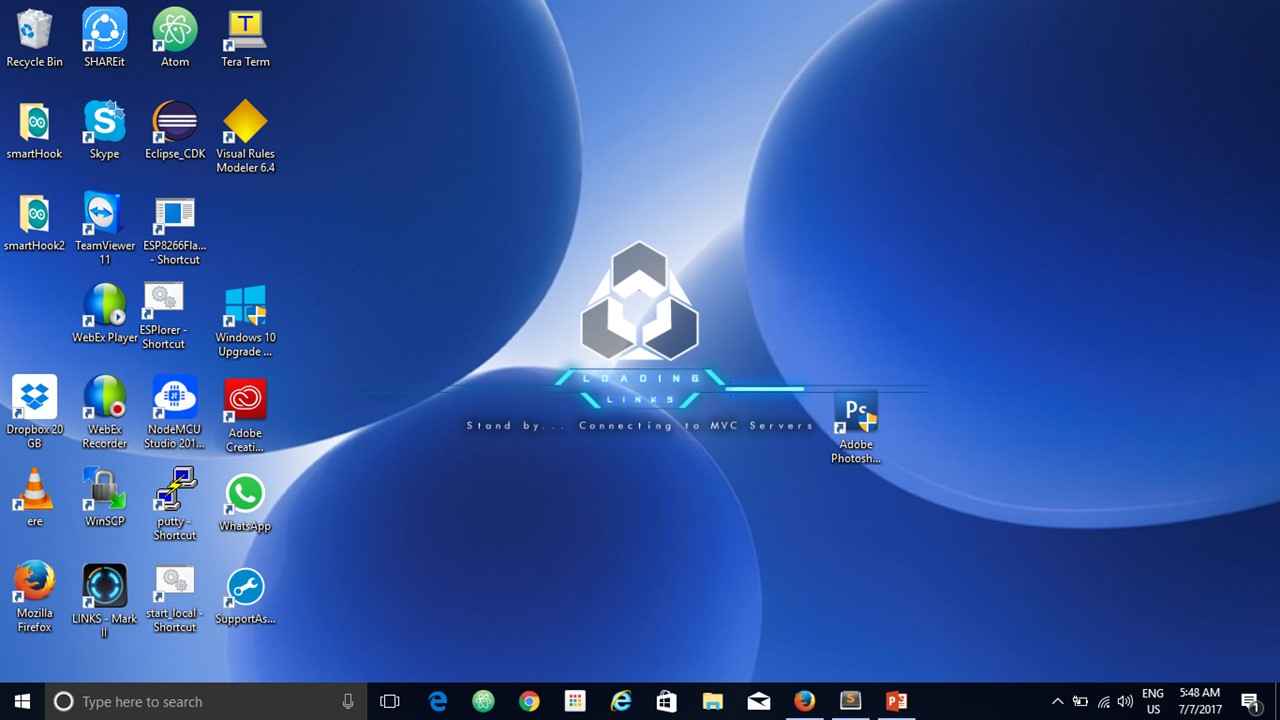Image resolution: width=1280 pixels, height=720 pixels.
Task: Select the TeamViewer 11 shortcut
Action: (x=104, y=229)
